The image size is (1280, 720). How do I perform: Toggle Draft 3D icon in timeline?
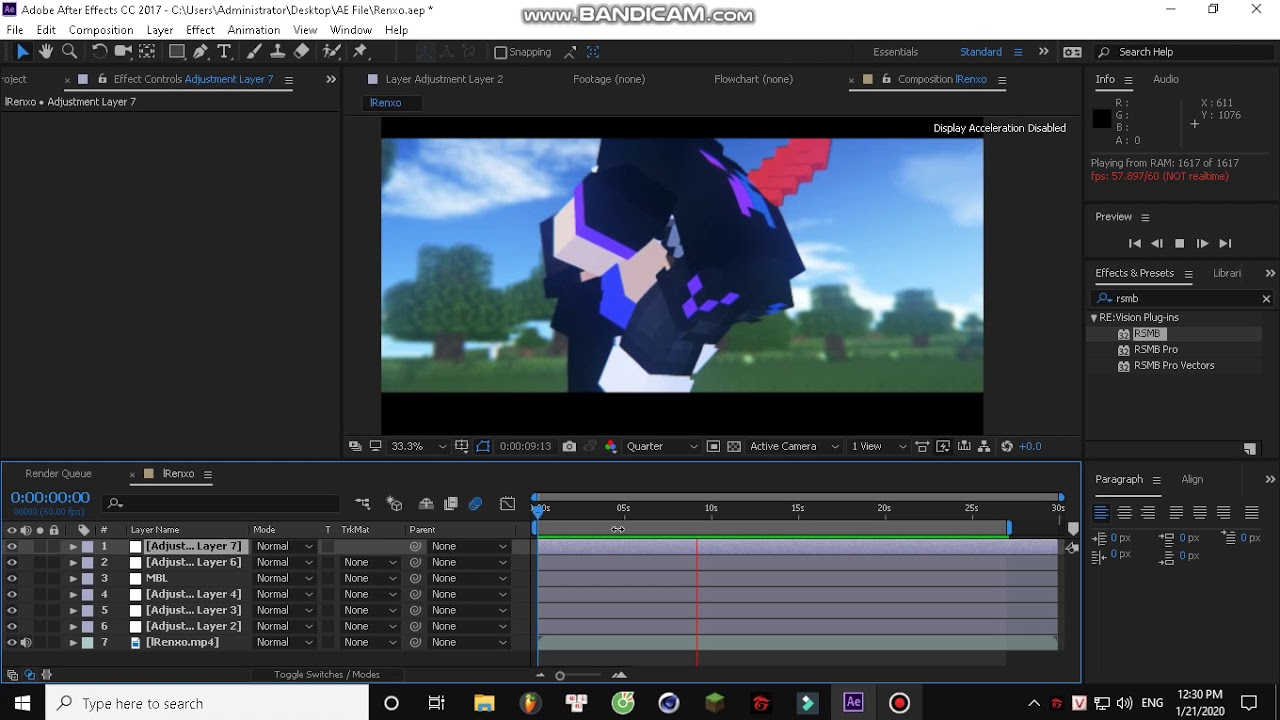pos(394,504)
